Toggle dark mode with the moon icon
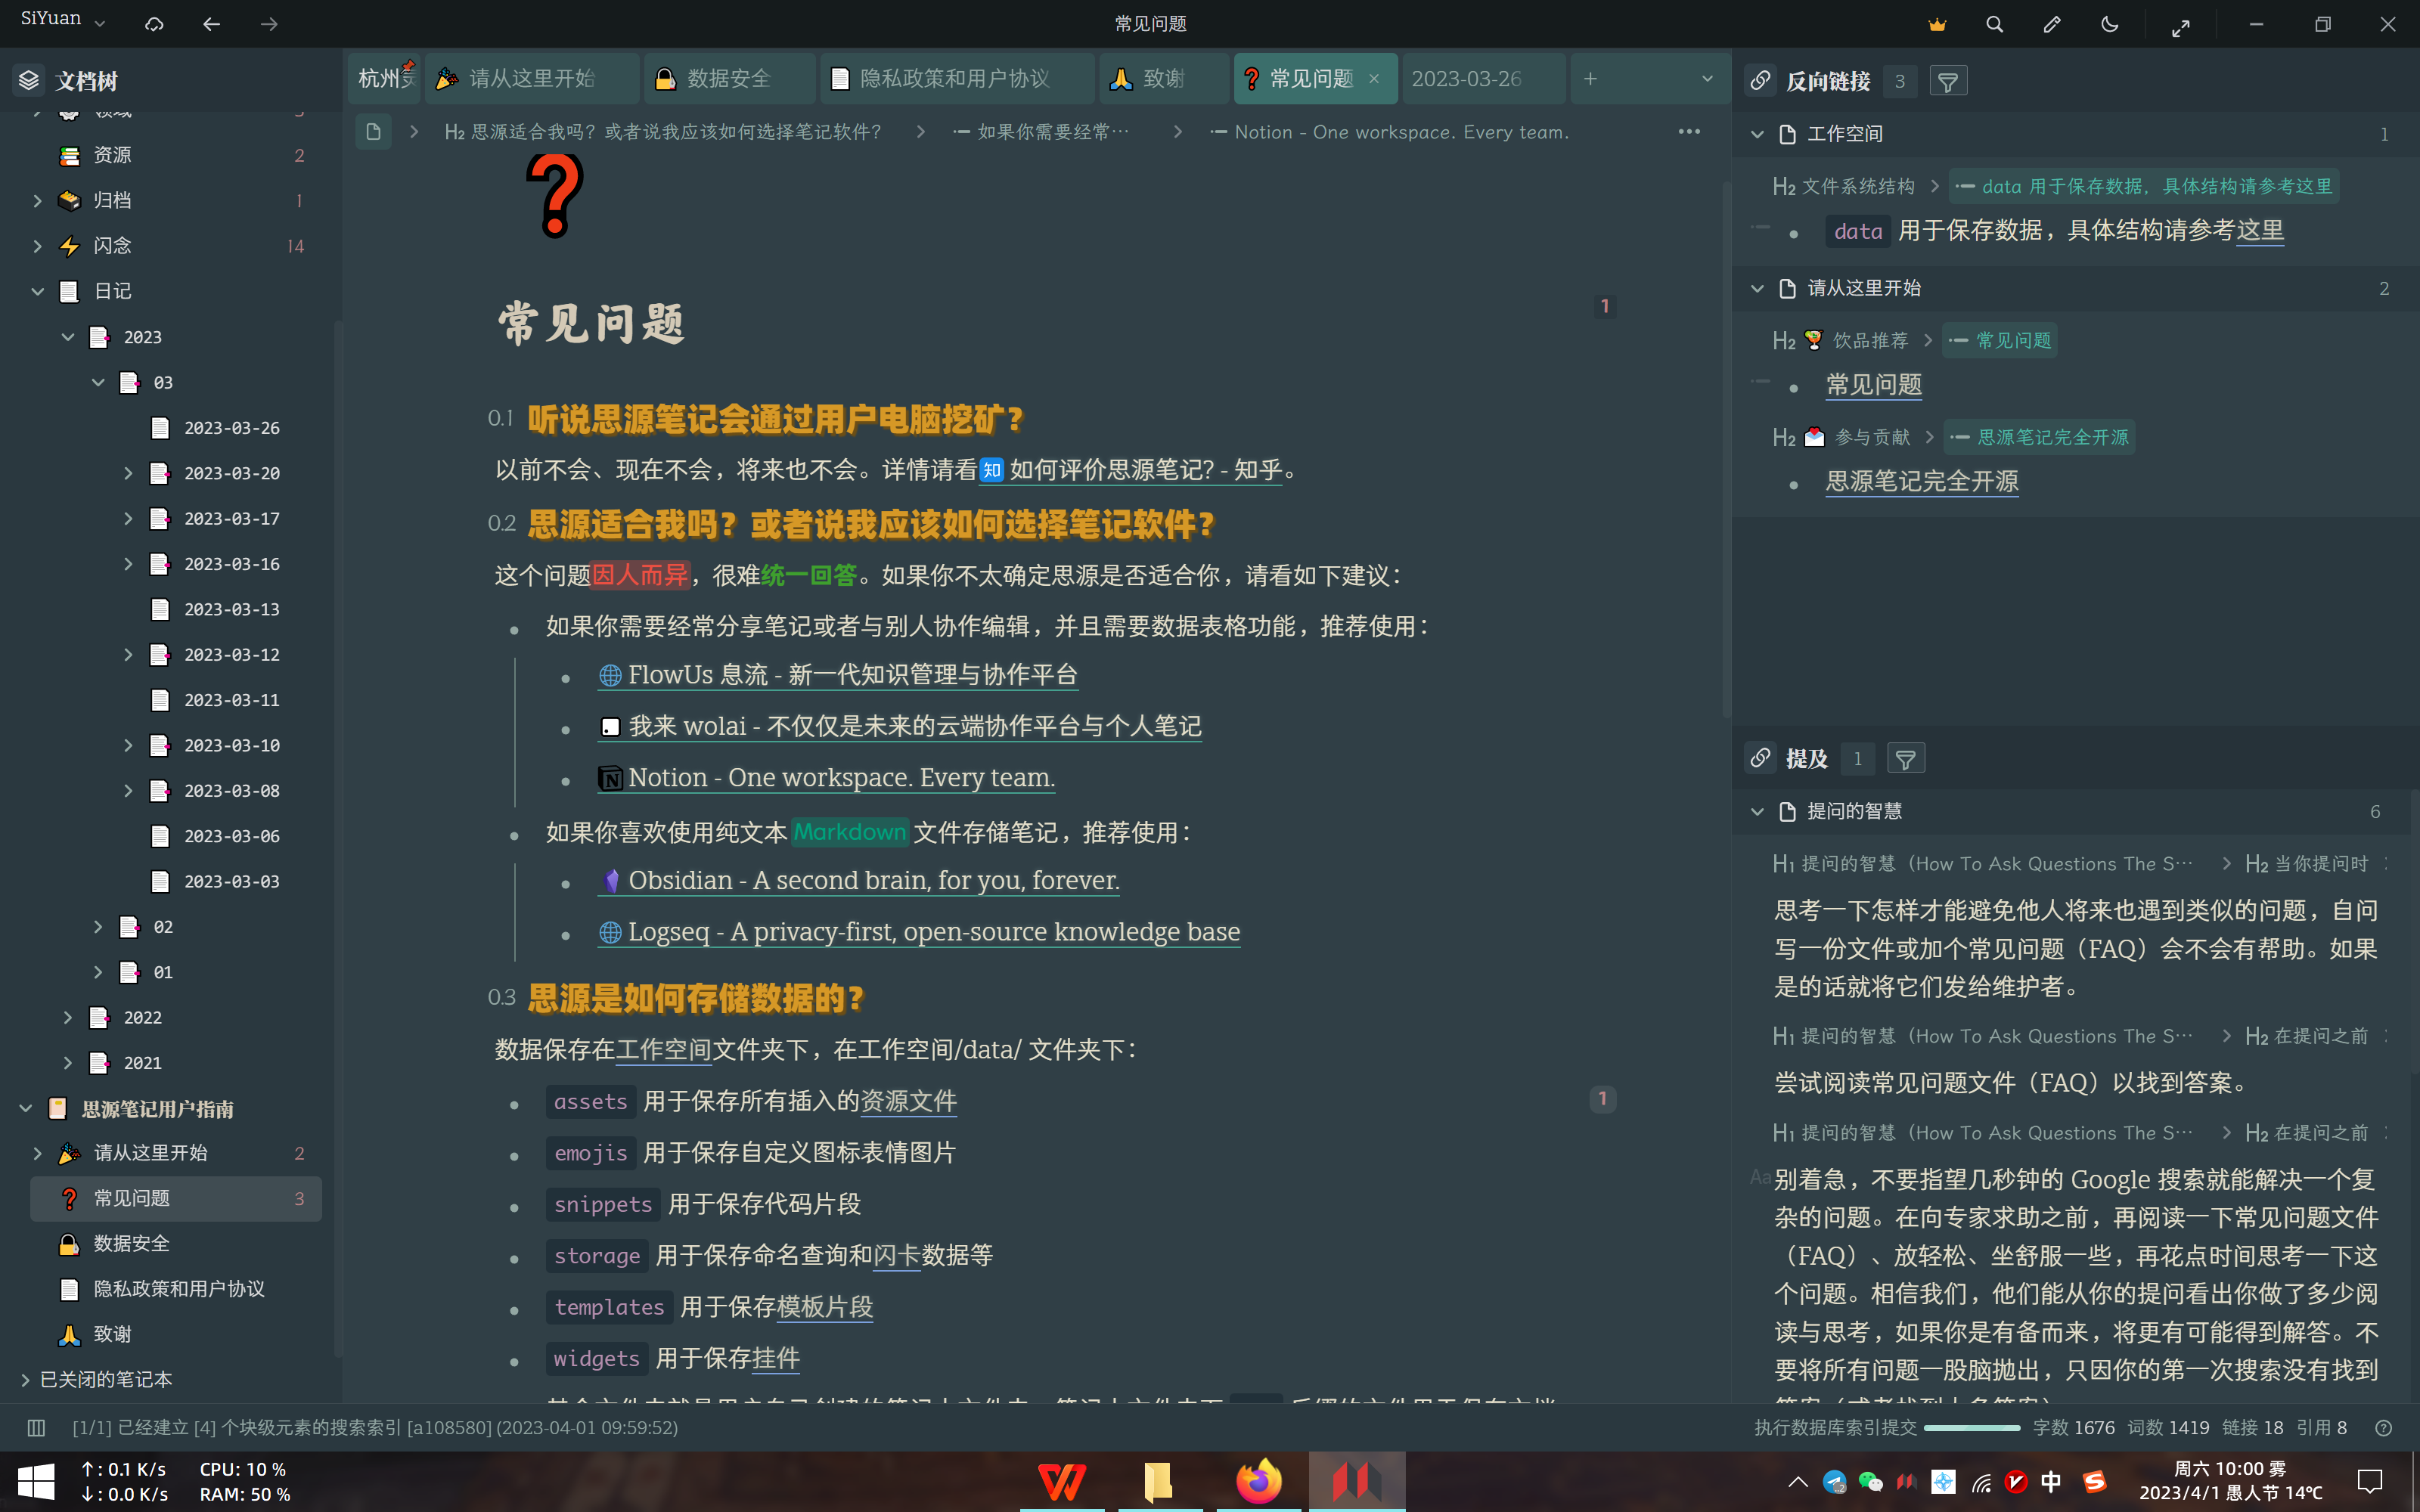 click(x=2111, y=24)
